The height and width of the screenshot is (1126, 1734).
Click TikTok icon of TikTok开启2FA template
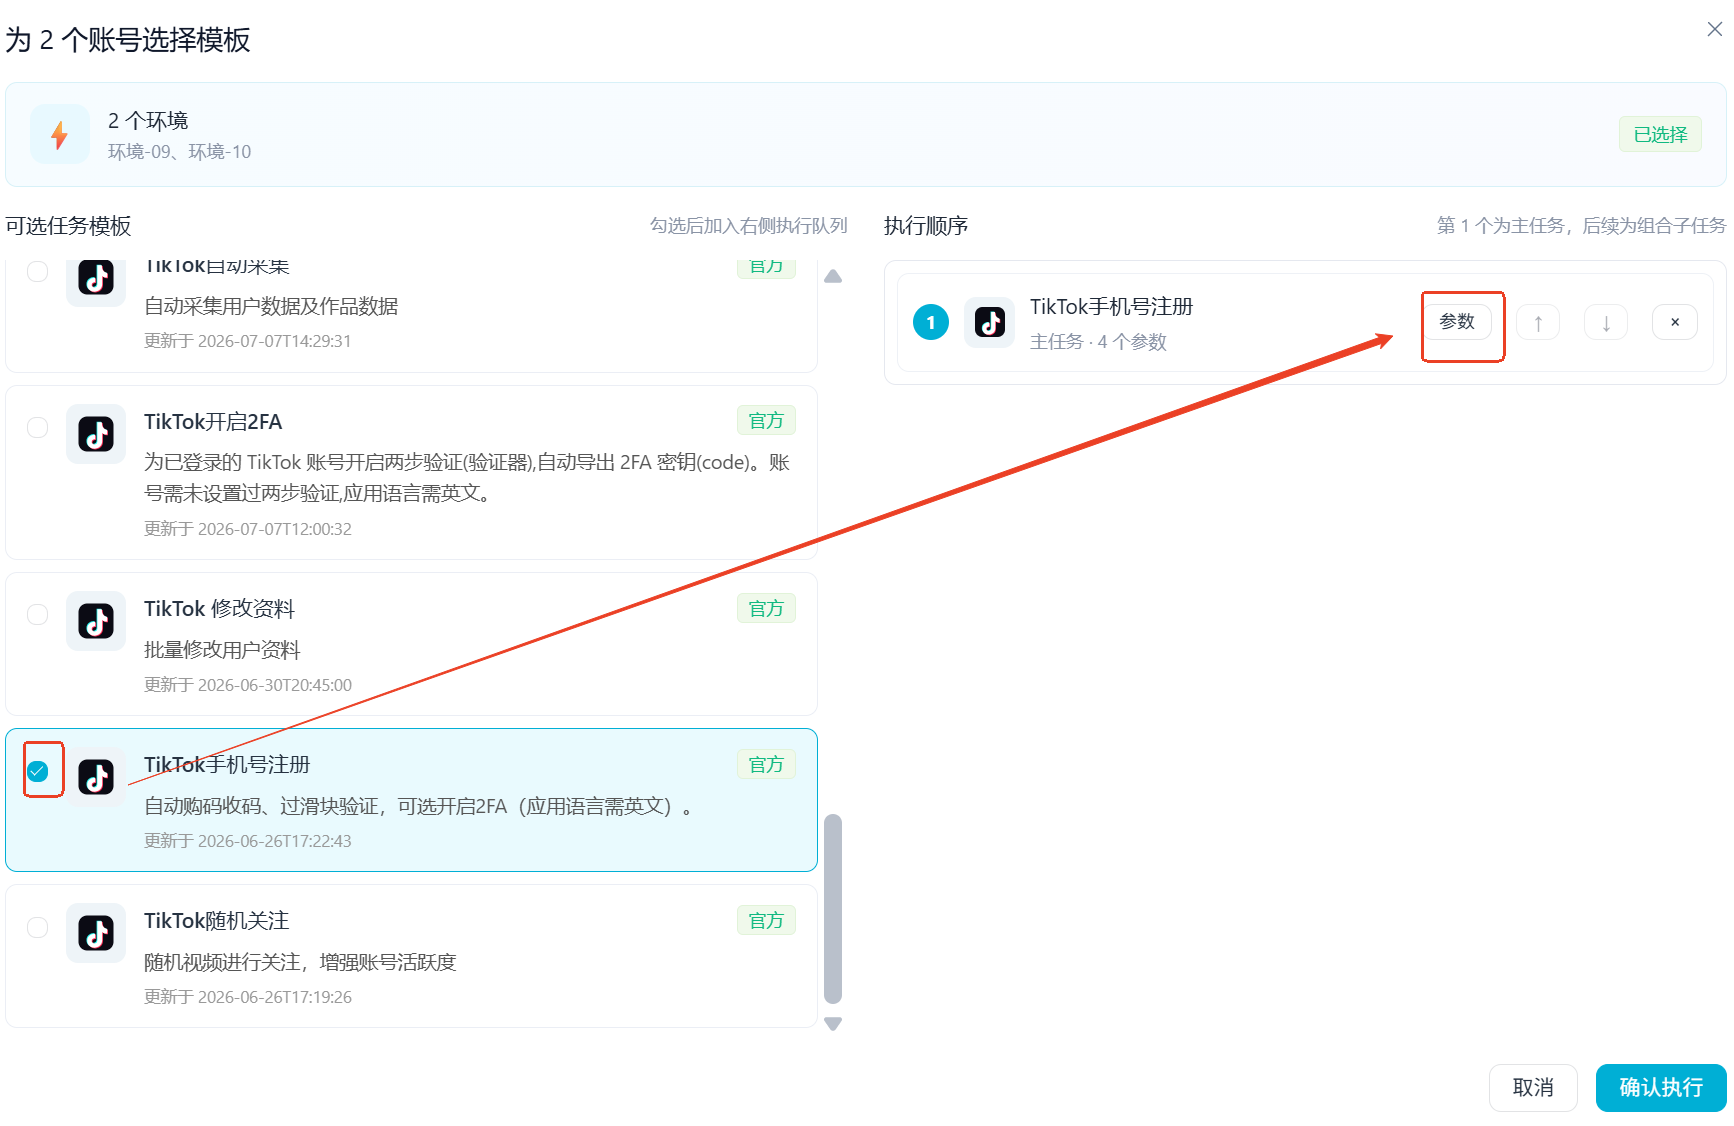click(96, 434)
